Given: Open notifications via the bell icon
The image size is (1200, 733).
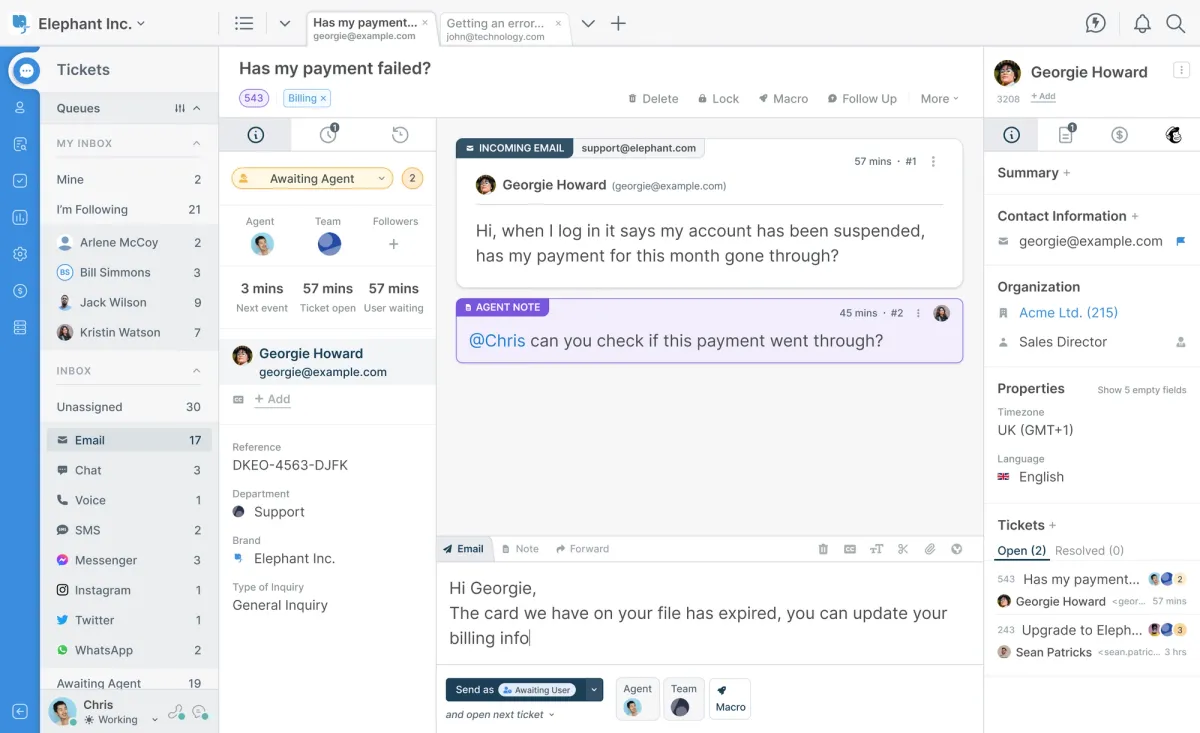Looking at the screenshot, I should tap(1142, 23).
